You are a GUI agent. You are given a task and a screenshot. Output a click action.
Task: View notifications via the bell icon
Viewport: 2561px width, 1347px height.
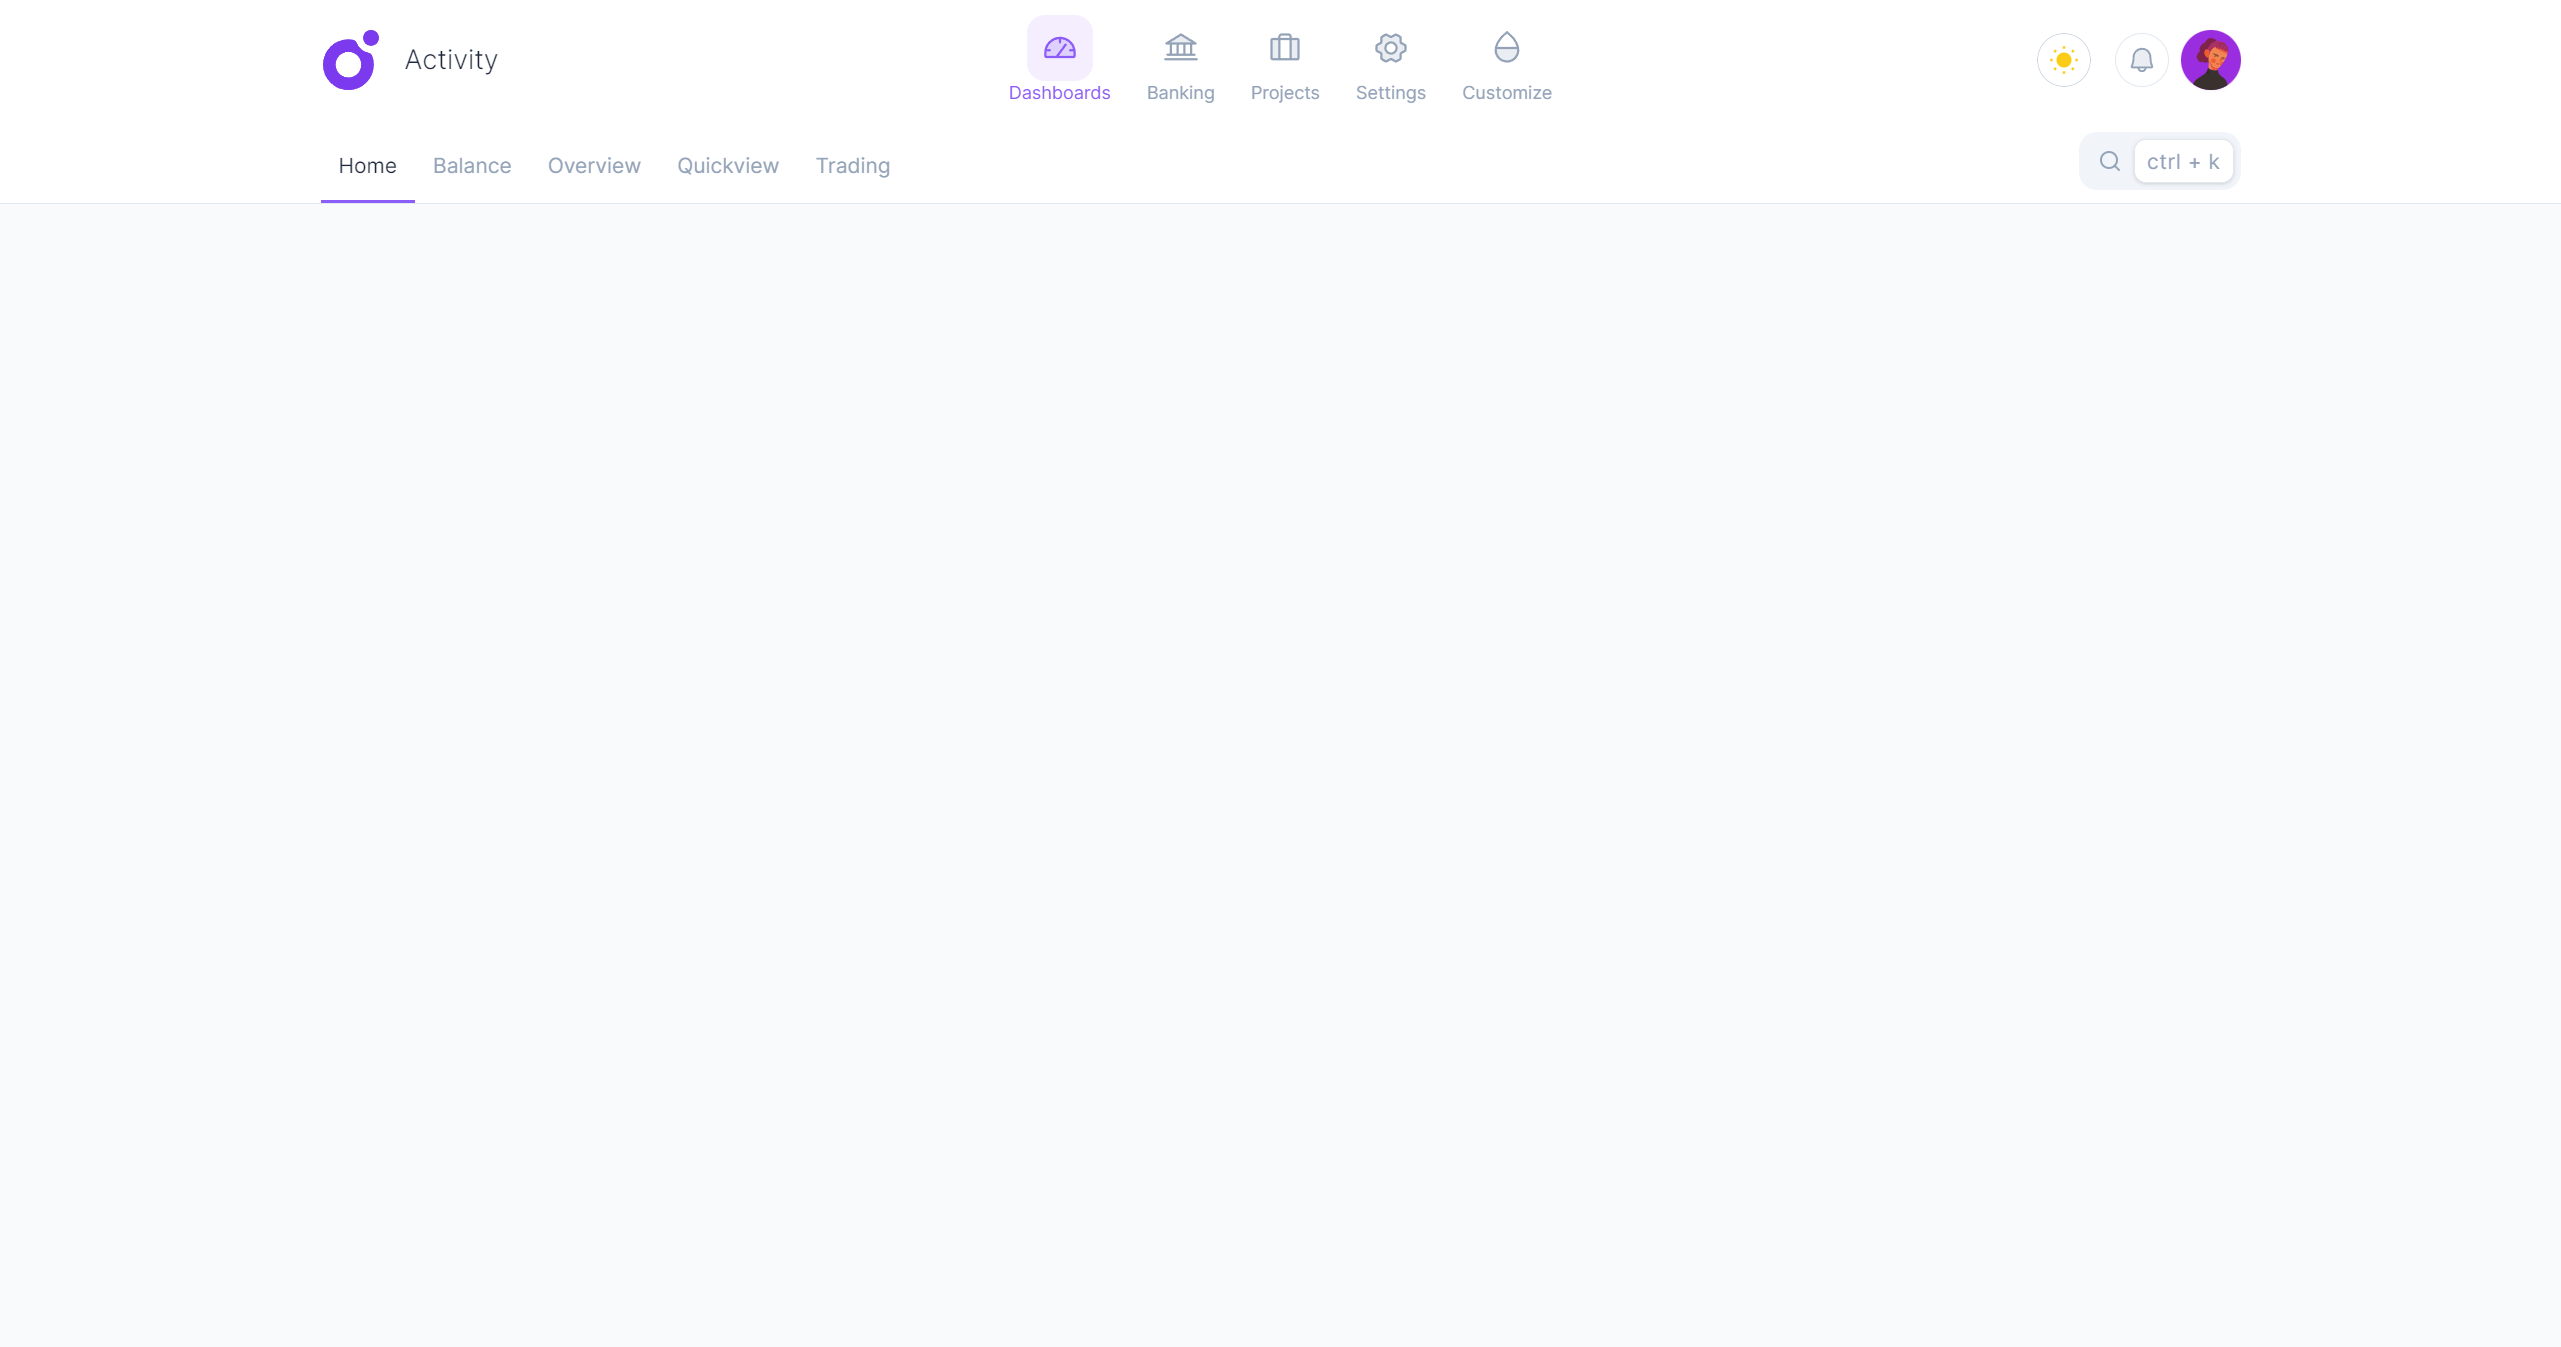2141,60
